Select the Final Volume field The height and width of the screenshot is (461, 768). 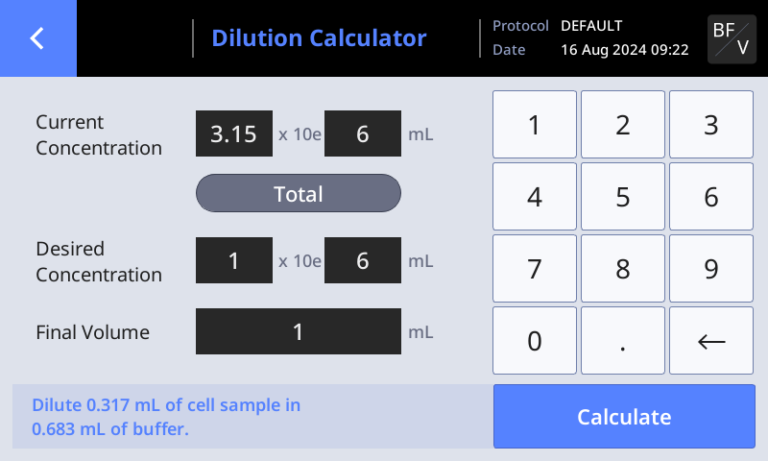[x=298, y=331]
